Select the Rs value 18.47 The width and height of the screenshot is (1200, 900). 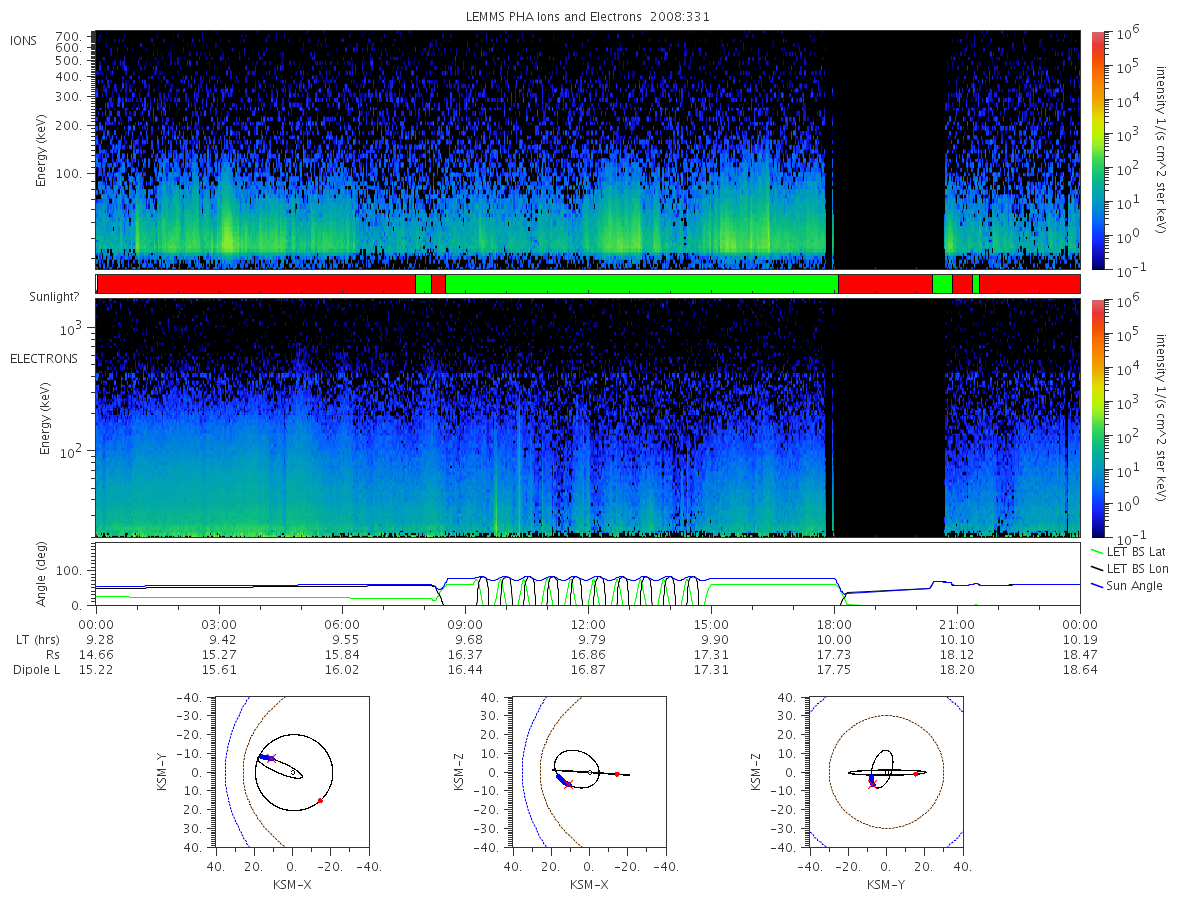[1080, 654]
